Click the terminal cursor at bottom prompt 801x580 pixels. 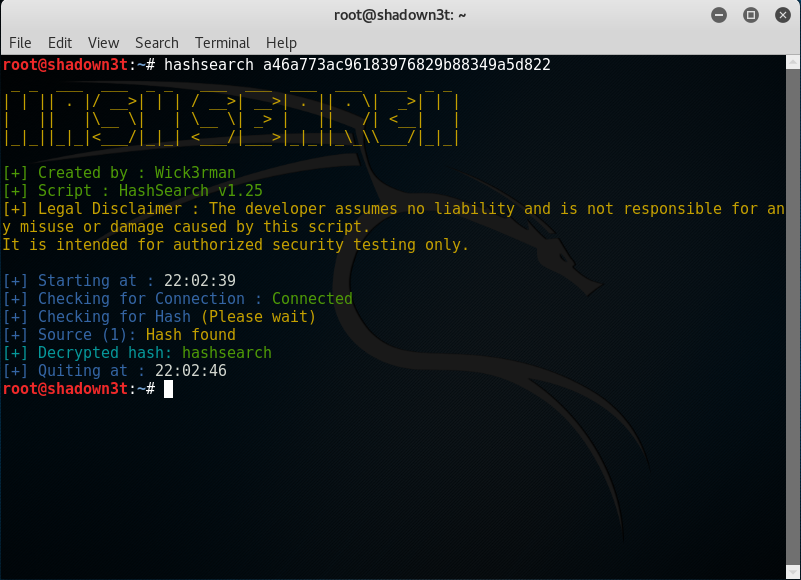(168, 389)
